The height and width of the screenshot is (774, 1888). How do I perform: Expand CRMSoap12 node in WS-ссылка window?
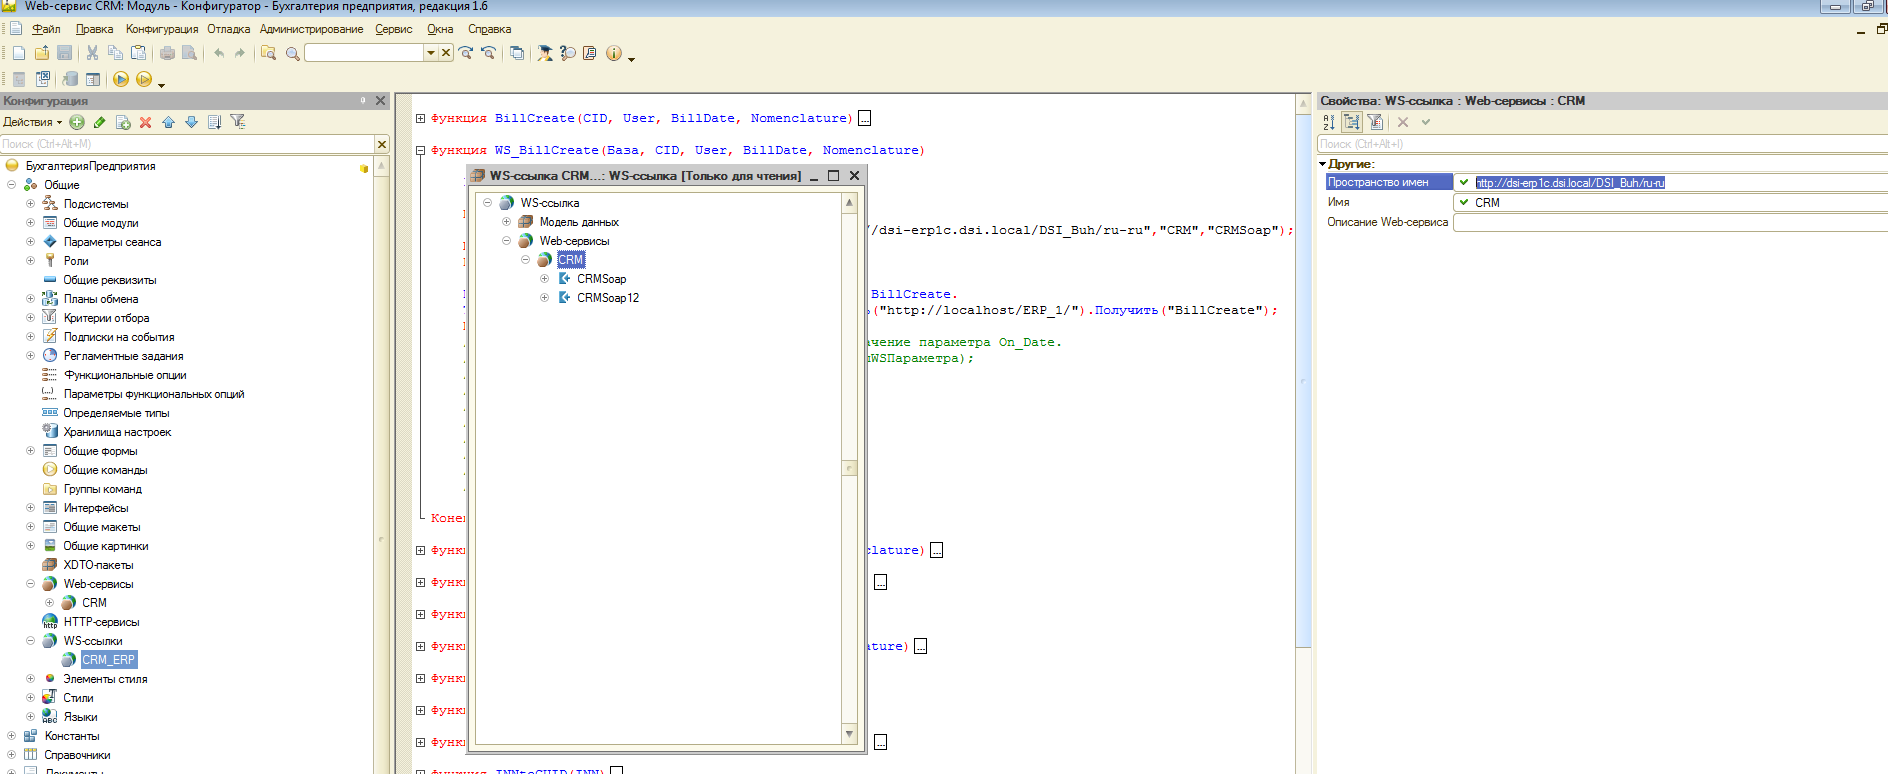[544, 298]
